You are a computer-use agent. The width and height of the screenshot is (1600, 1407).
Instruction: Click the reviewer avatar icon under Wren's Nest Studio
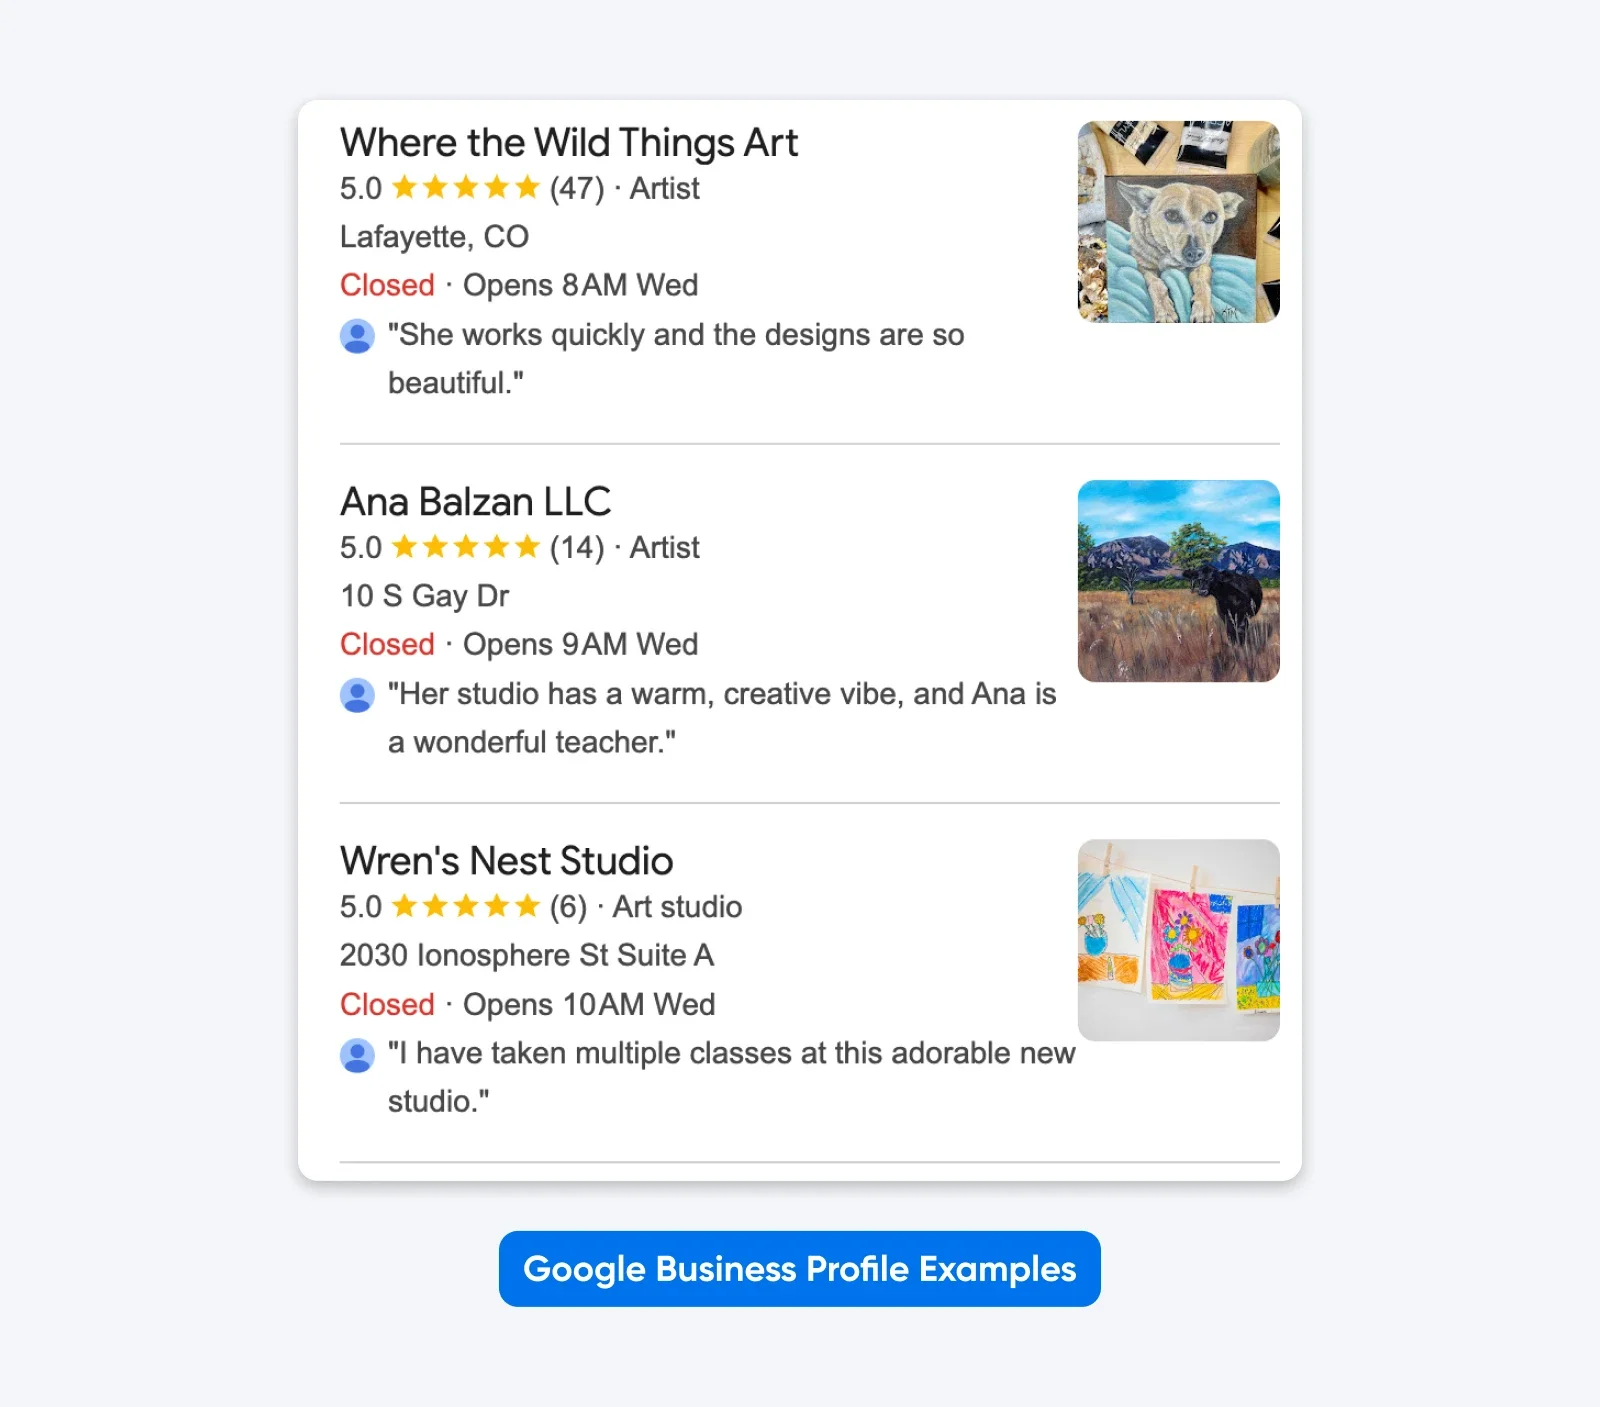click(357, 1057)
